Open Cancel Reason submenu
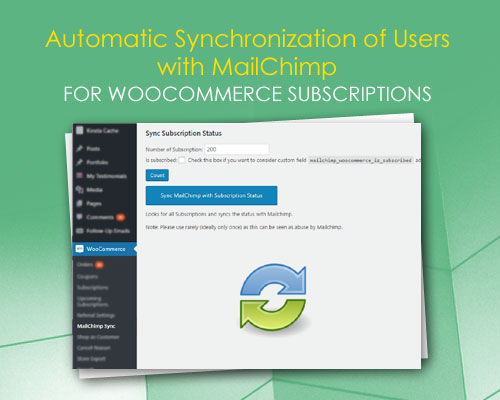Image resolution: width=500 pixels, height=400 pixels. tap(94, 348)
